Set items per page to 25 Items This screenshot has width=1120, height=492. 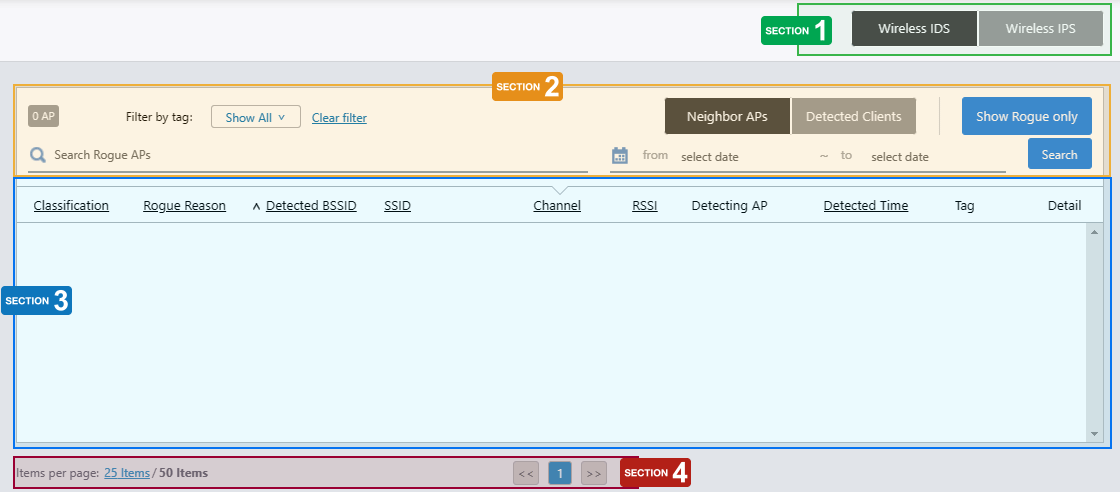(126, 473)
